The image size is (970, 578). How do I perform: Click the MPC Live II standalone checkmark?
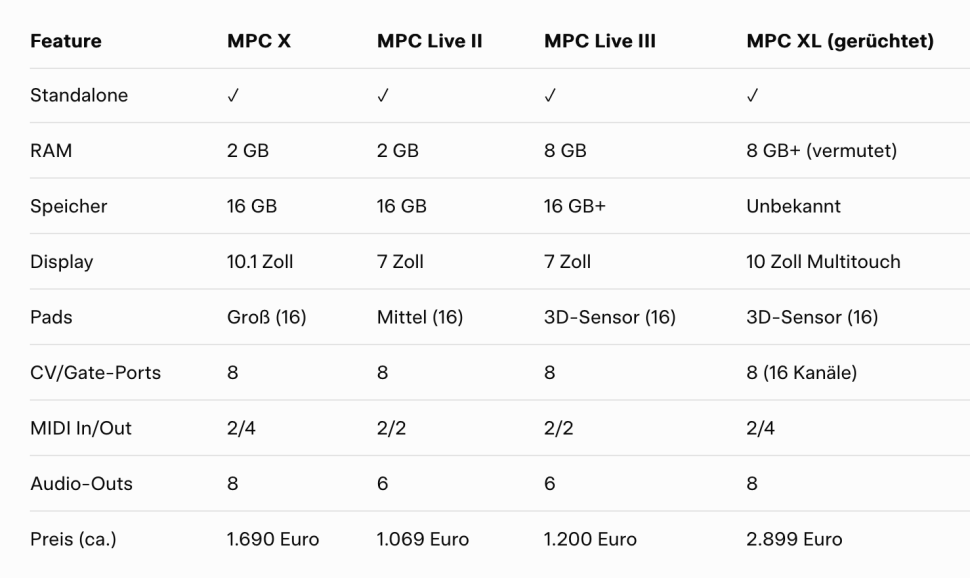[382, 96]
